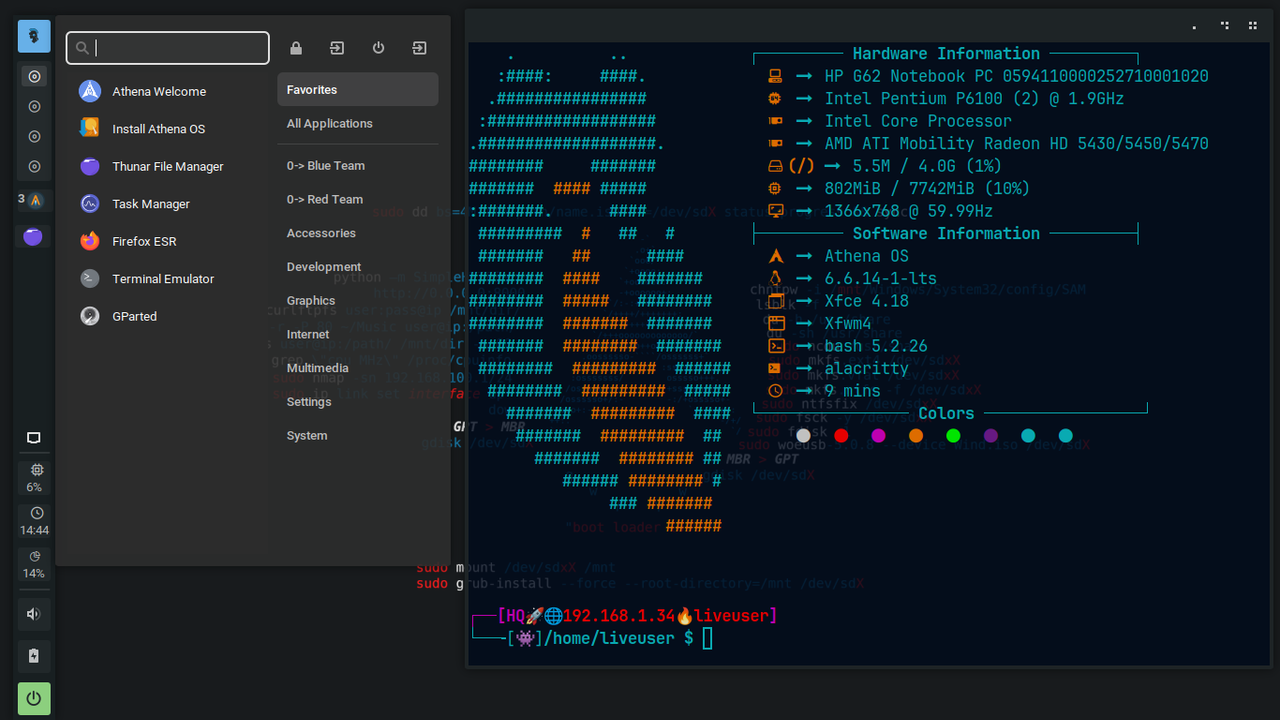Click the Task Manager icon in Favorites
The image size is (1280, 720).
pos(90,203)
